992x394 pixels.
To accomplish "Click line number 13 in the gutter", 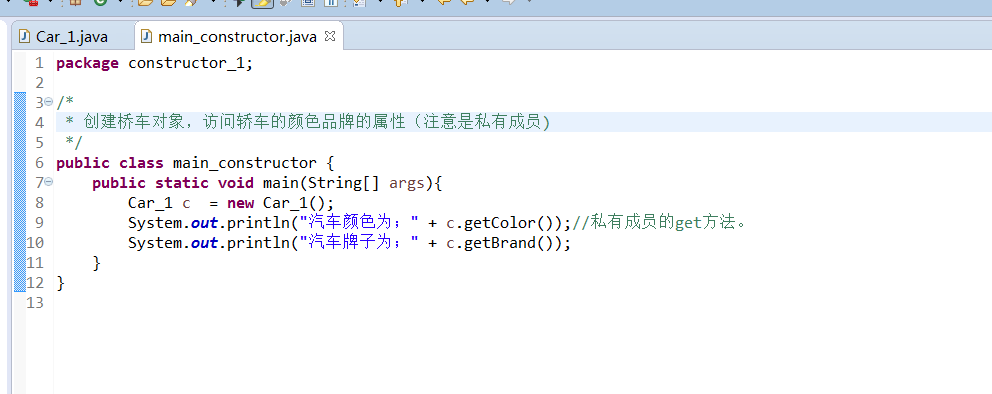I will (x=35, y=303).
